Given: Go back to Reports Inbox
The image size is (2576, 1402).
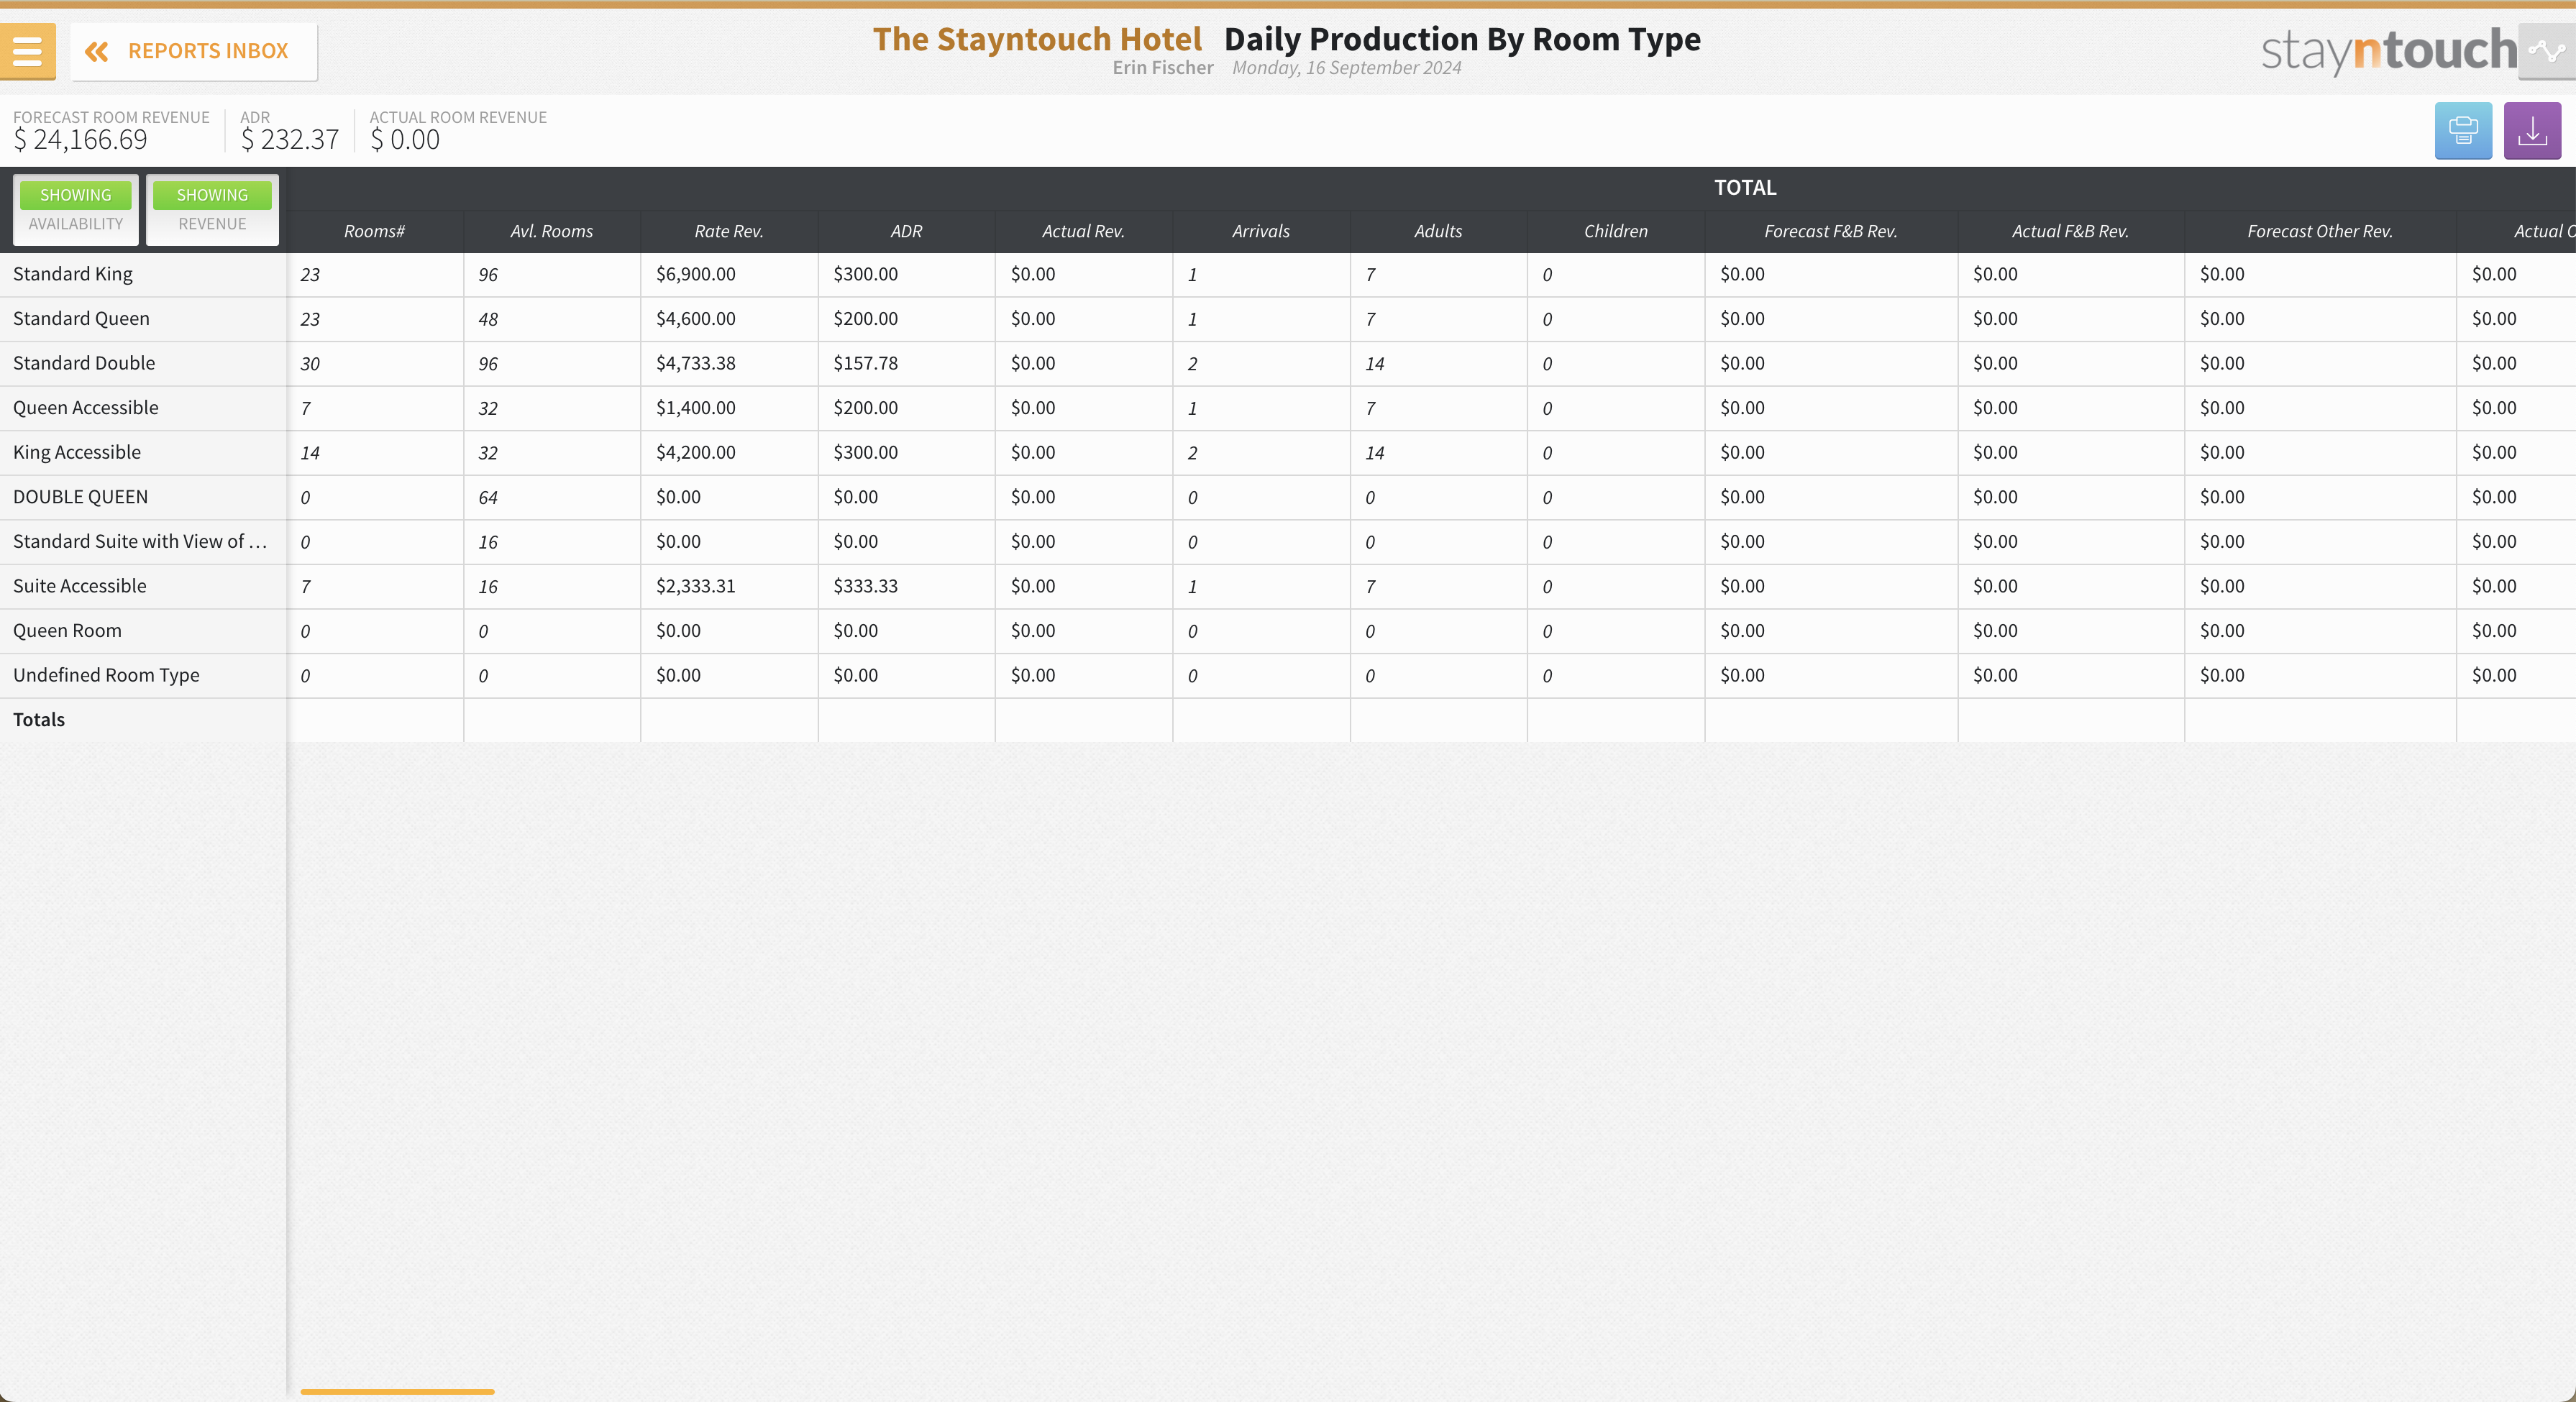Looking at the screenshot, I should 208,51.
